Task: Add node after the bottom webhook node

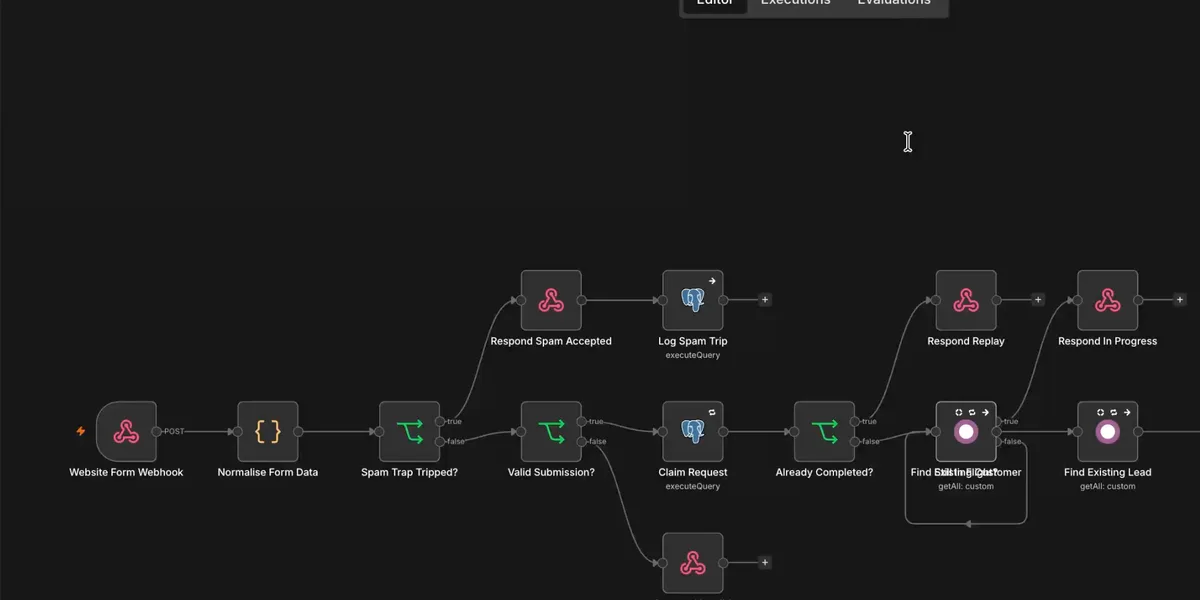Action: tap(765, 563)
